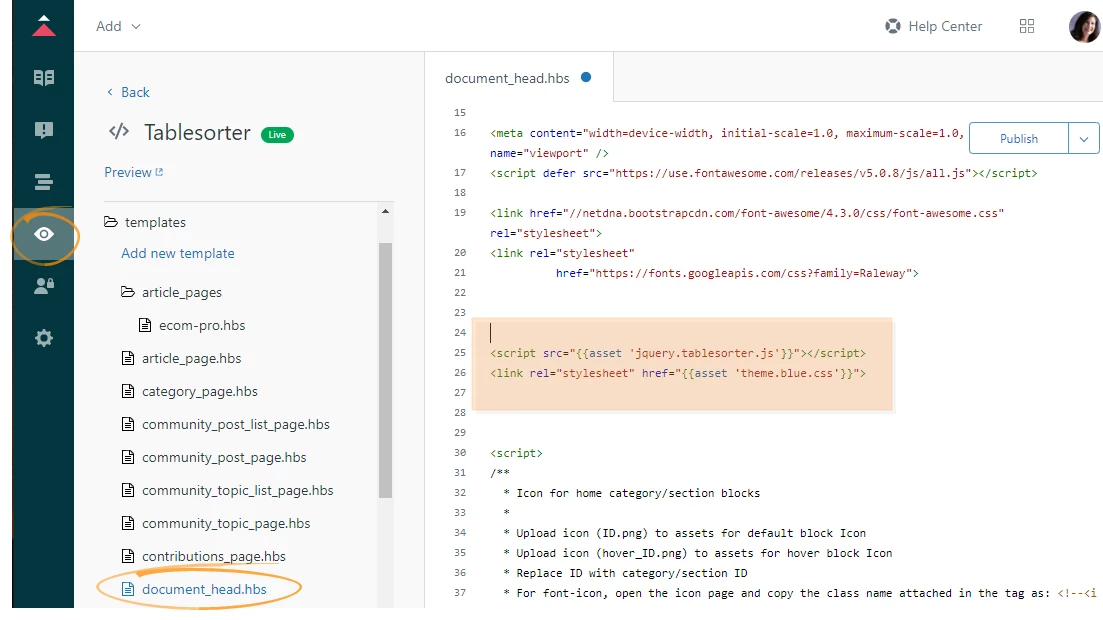Click the ecom-pro.hbs file icon
This screenshot has height=620, width=1103.
(145, 324)
